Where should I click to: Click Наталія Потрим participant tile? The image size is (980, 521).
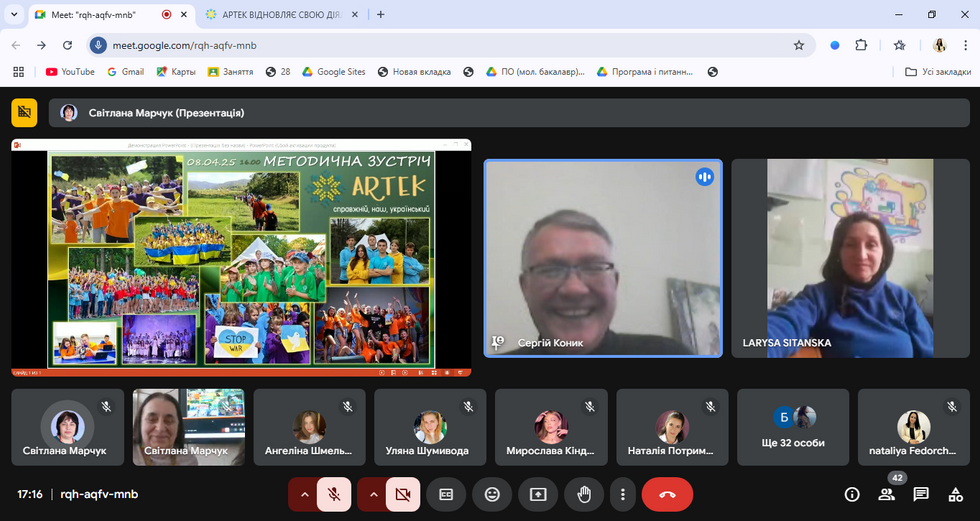[672, 427]
